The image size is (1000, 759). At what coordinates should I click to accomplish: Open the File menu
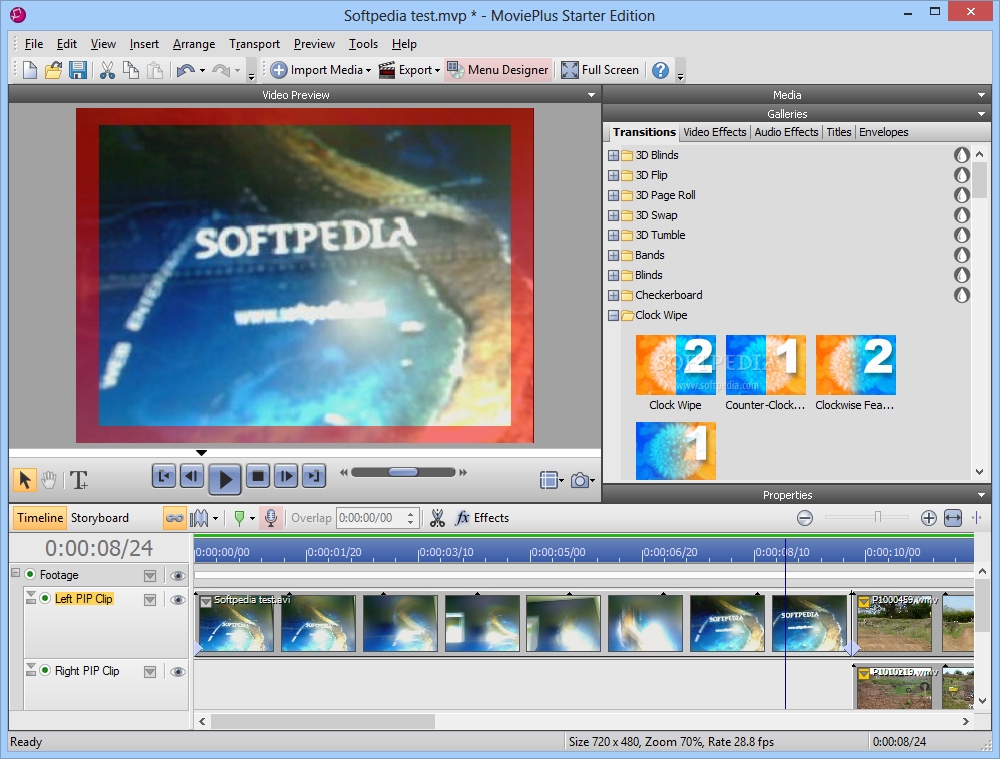point(34,44)
